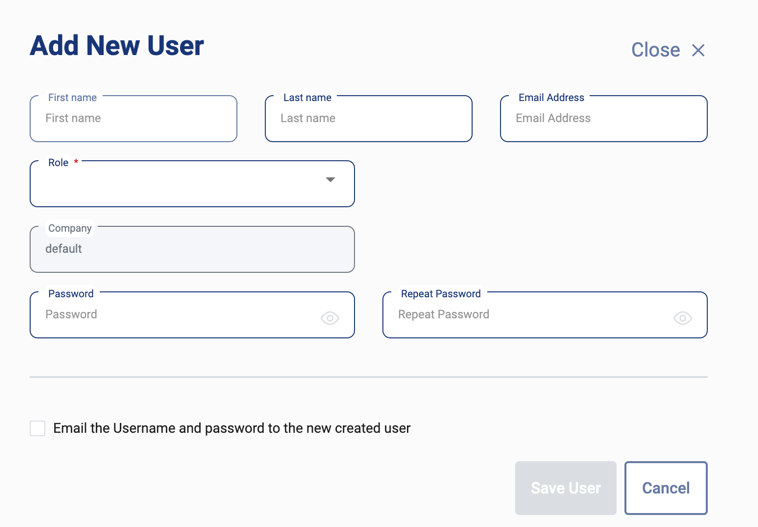The image size is (758, 527).
Task: Click the red required asterisk beside Role
Action: [76, 162]
